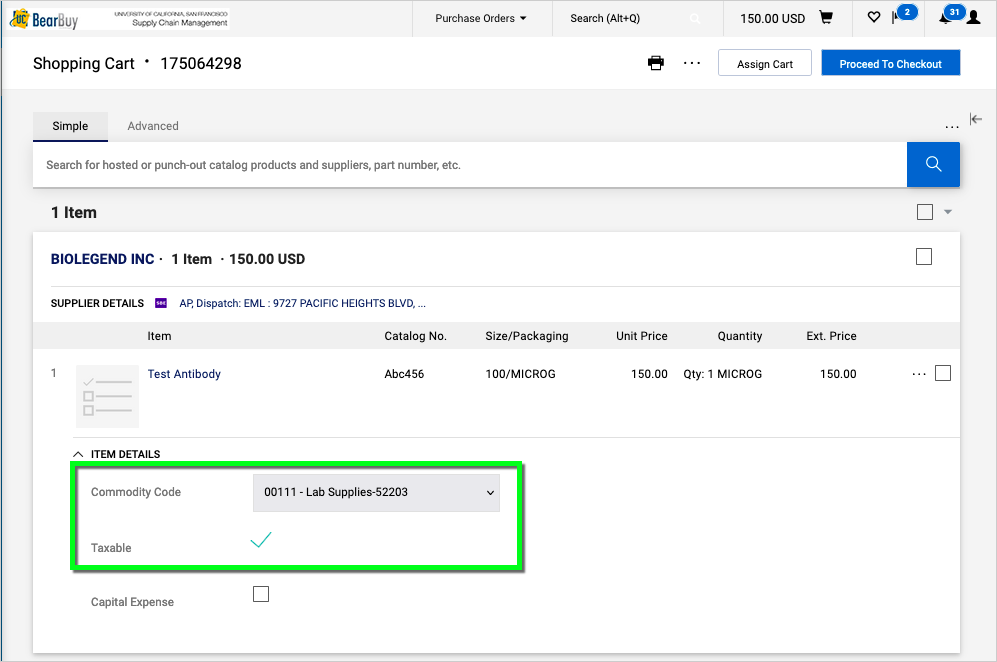Select the BIOLEGEND INC supplier checkbox
This screenshot has width=997, height=662.
coord(924,256)
